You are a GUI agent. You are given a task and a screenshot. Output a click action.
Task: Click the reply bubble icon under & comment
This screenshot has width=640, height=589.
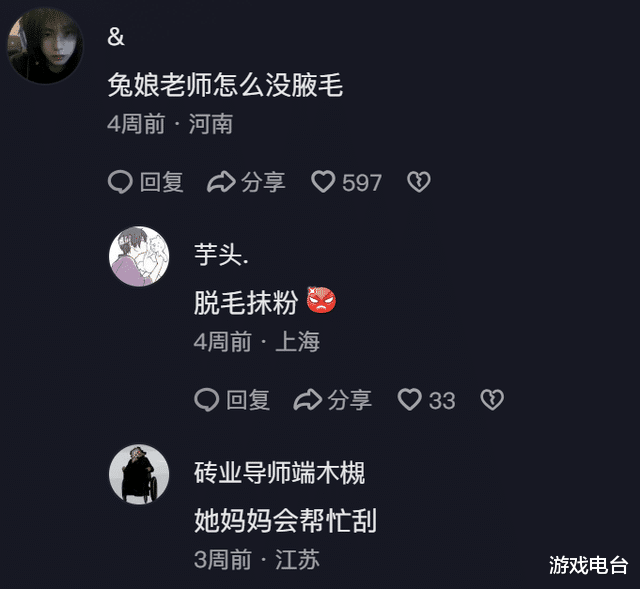120,182
